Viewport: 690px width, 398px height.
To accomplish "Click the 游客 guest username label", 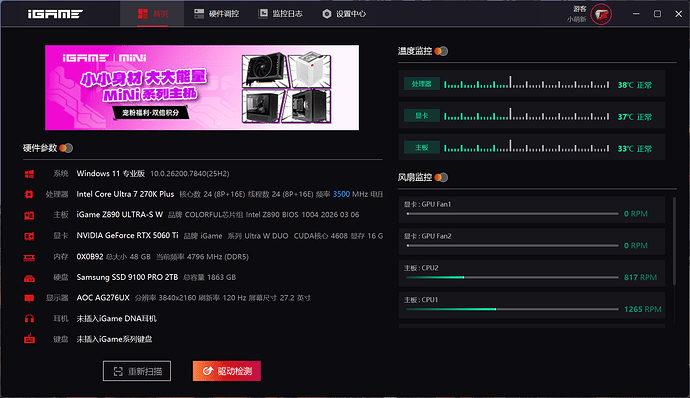I will pos(580,9).
